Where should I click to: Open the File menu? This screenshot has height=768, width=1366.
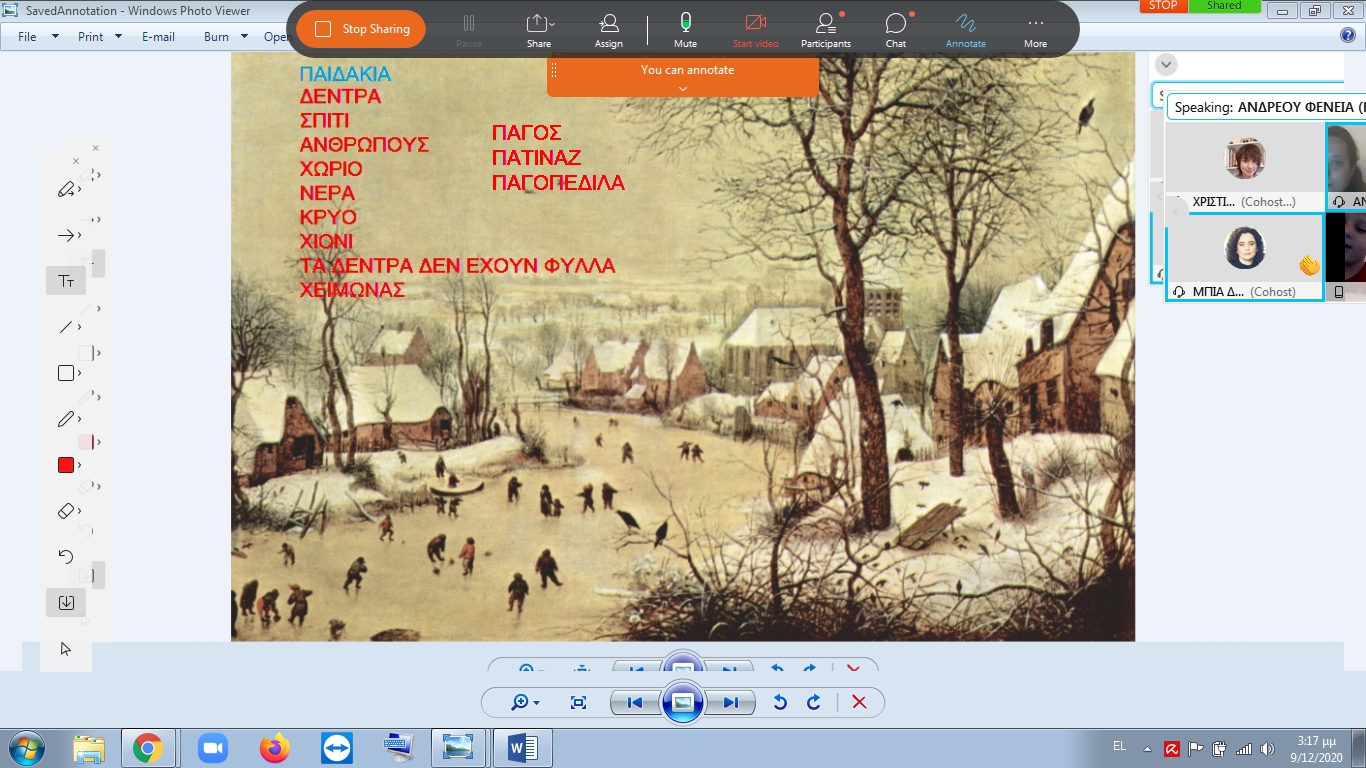click(27, 37)
